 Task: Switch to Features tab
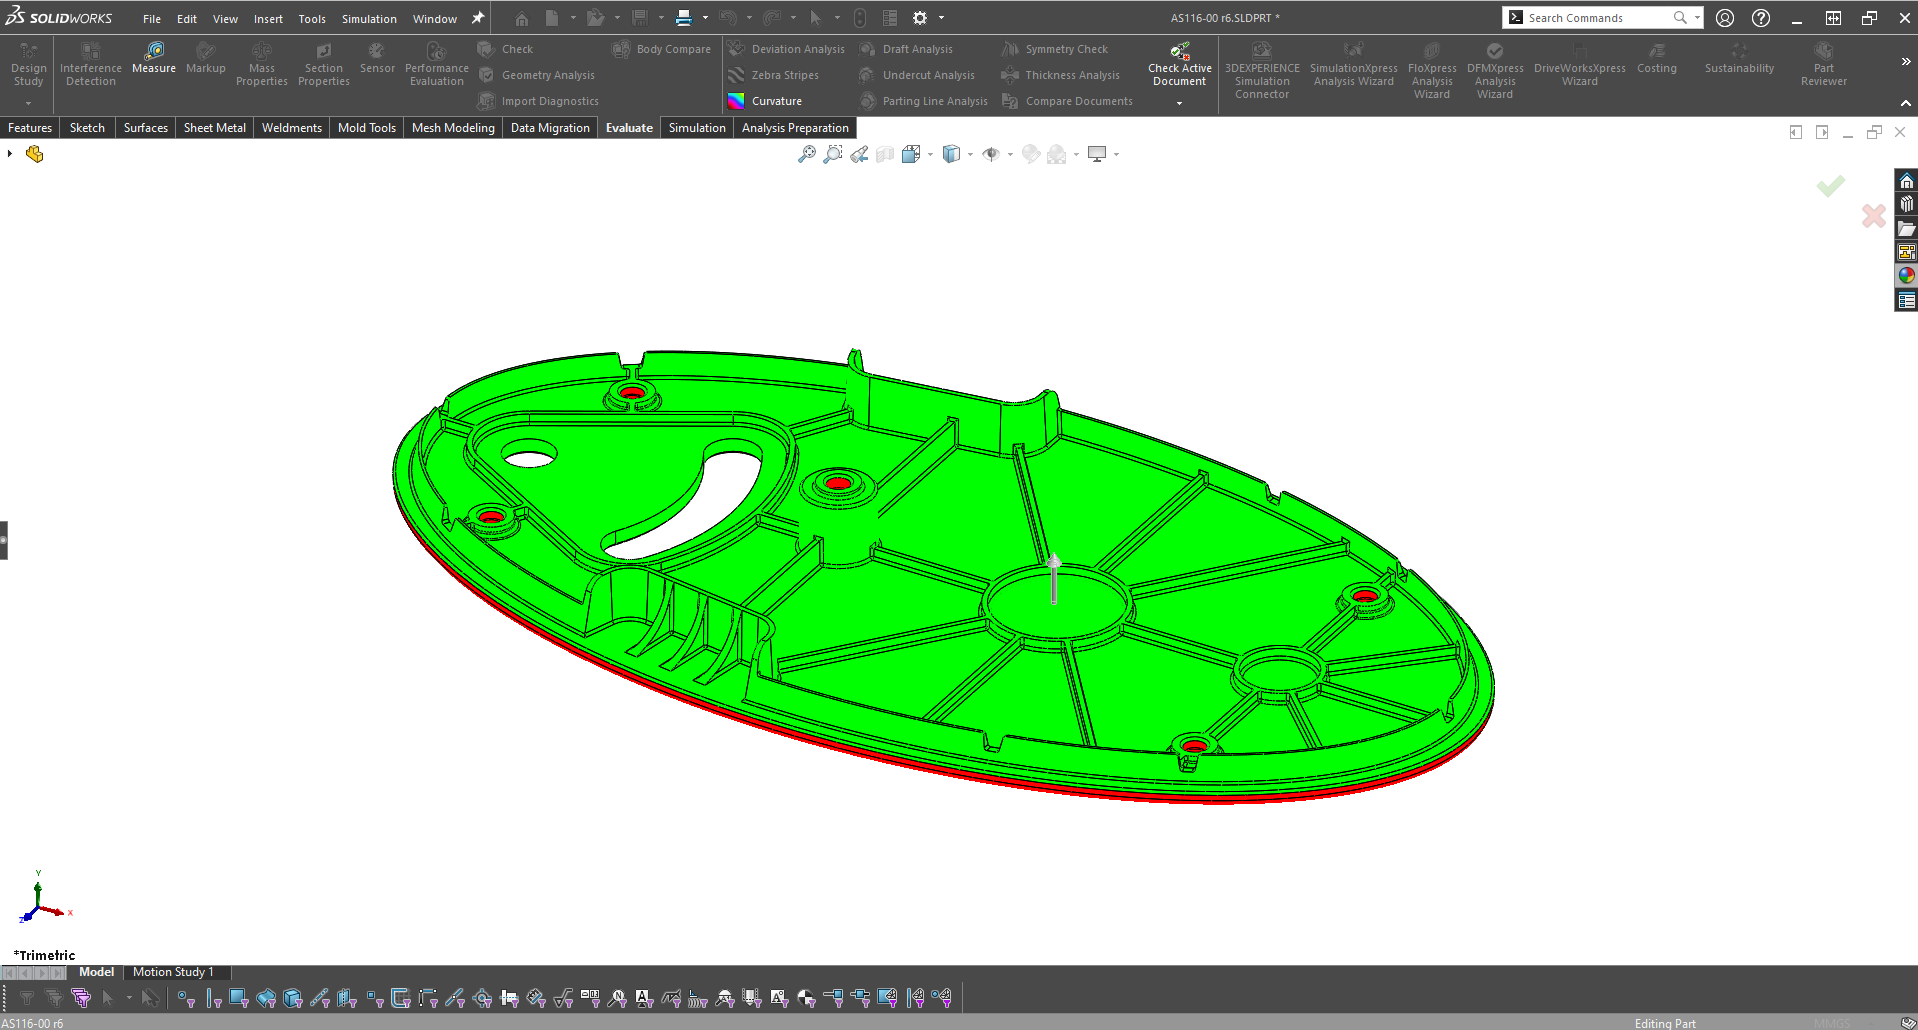(x=30, y=128)
